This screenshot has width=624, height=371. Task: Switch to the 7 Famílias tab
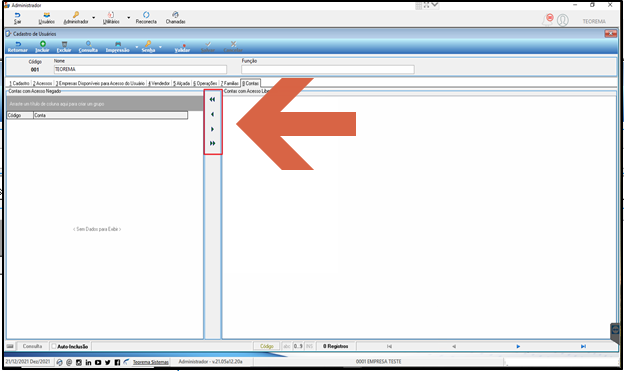[x=230, y=83]
